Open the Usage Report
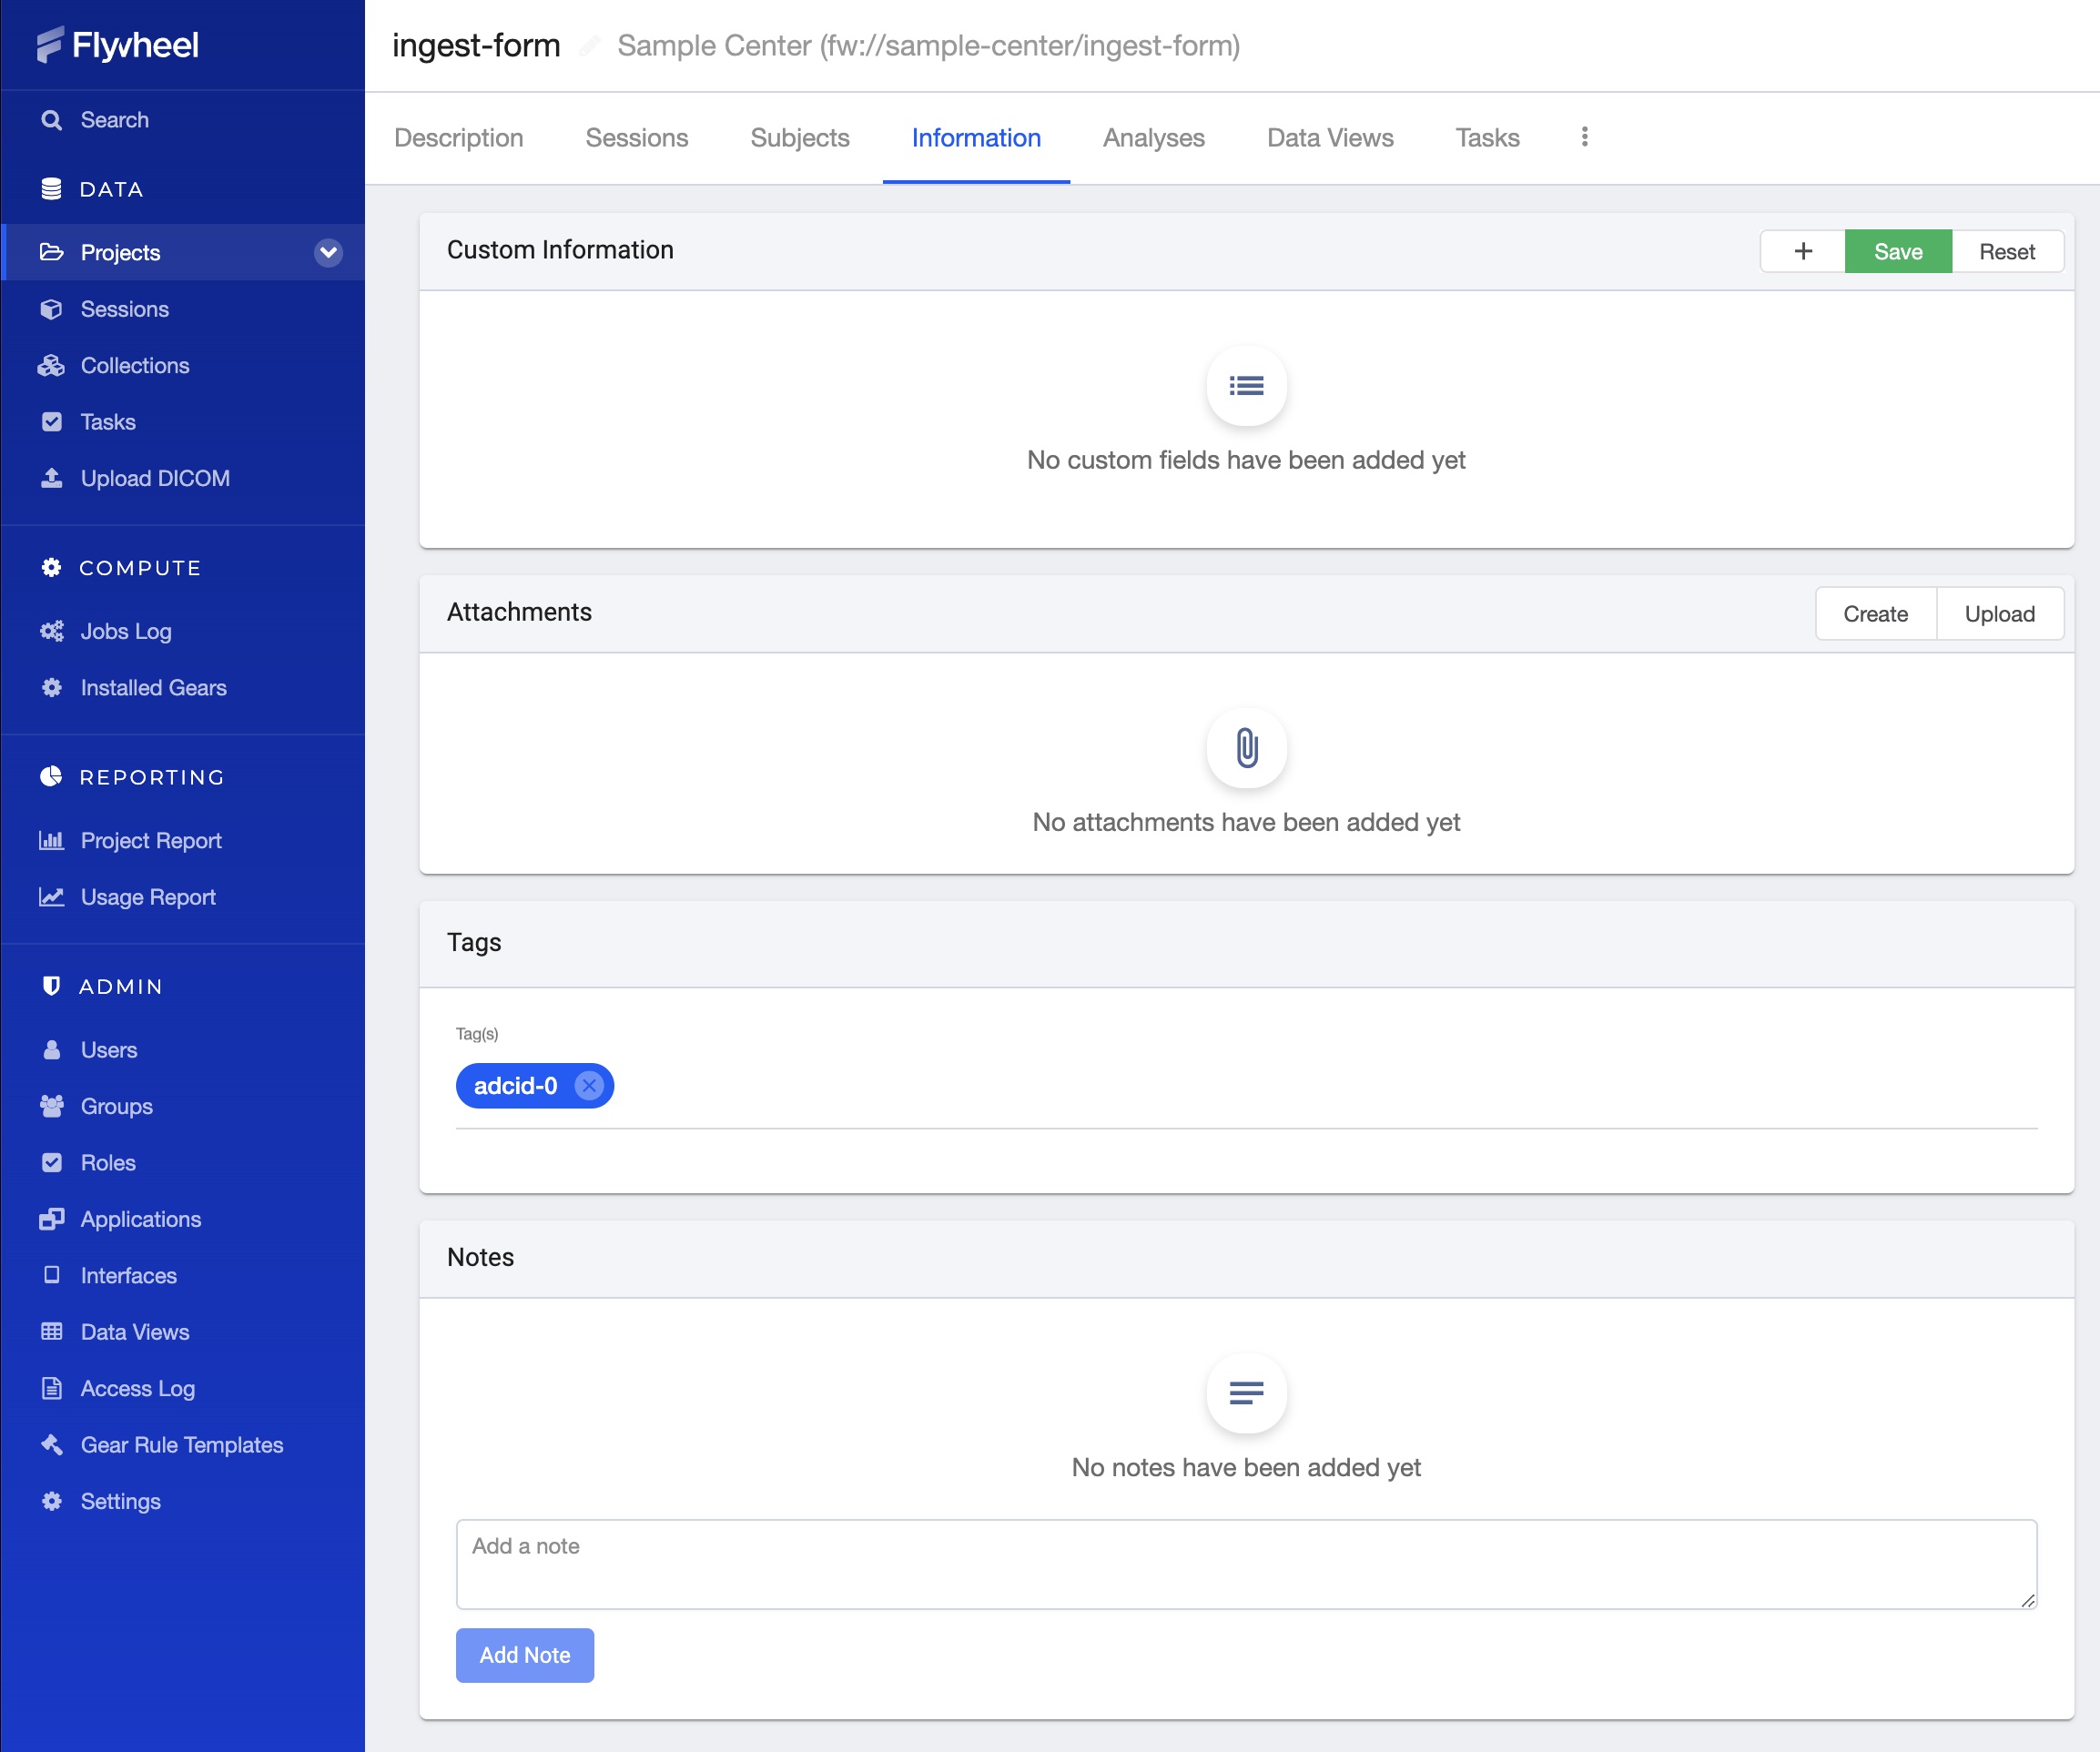This screenshot has height=1752, width=2100. coord(147,897)
